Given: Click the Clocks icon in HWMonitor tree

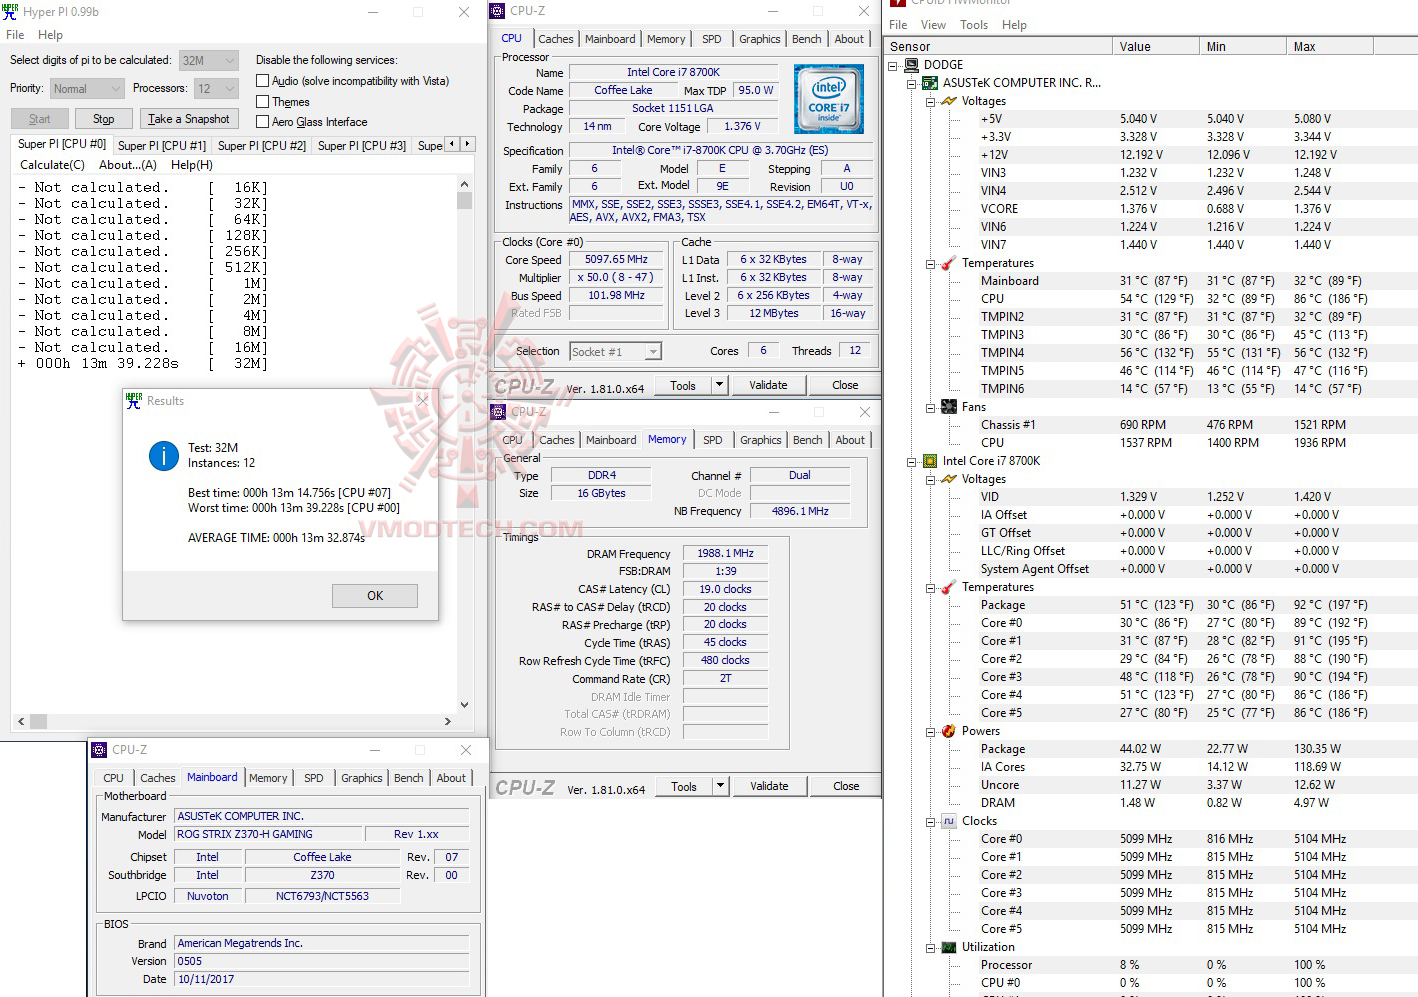Looking at the screenshot, I should coord(949,821).
